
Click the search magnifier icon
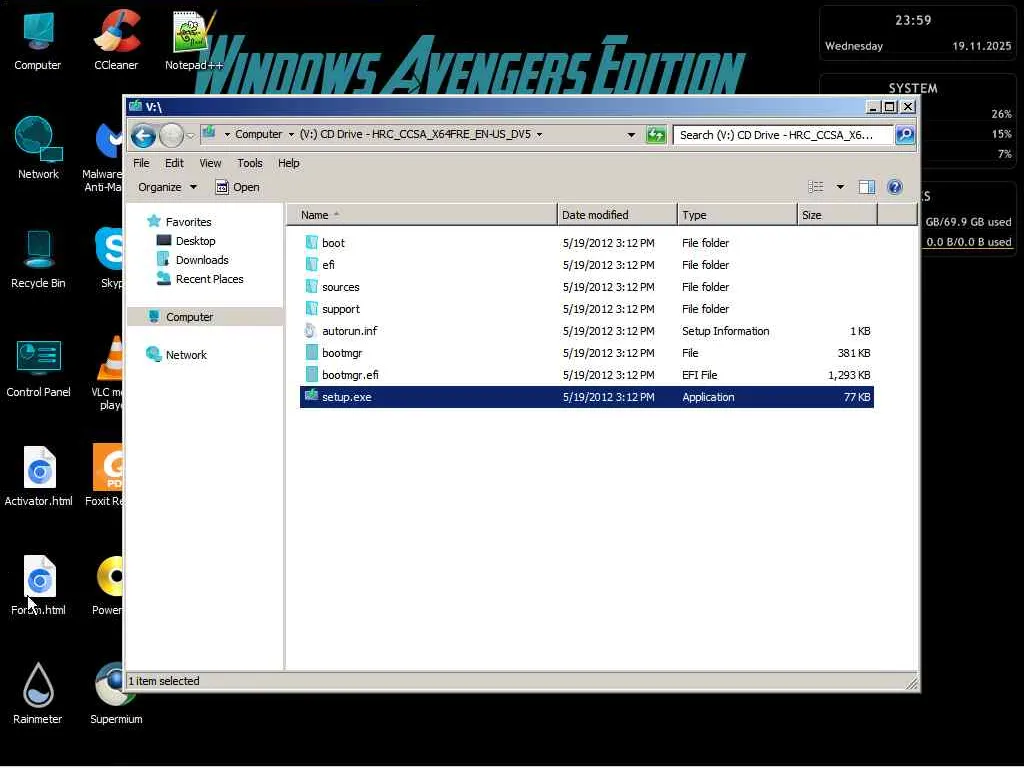click(904, 135)
